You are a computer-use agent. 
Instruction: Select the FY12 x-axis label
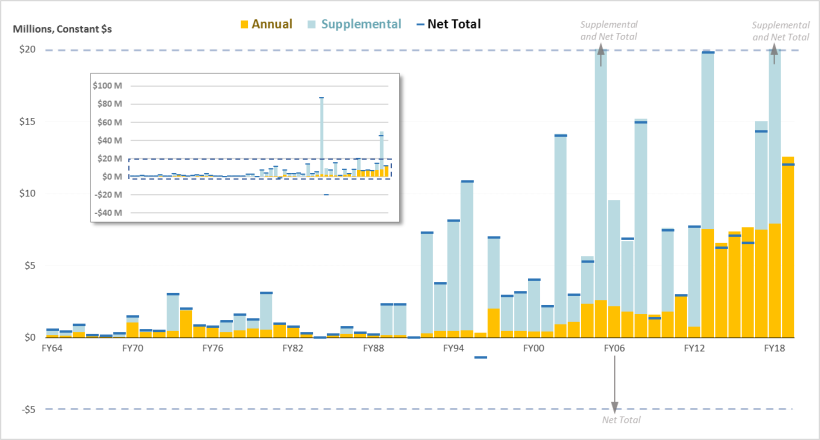pos(694,349)
